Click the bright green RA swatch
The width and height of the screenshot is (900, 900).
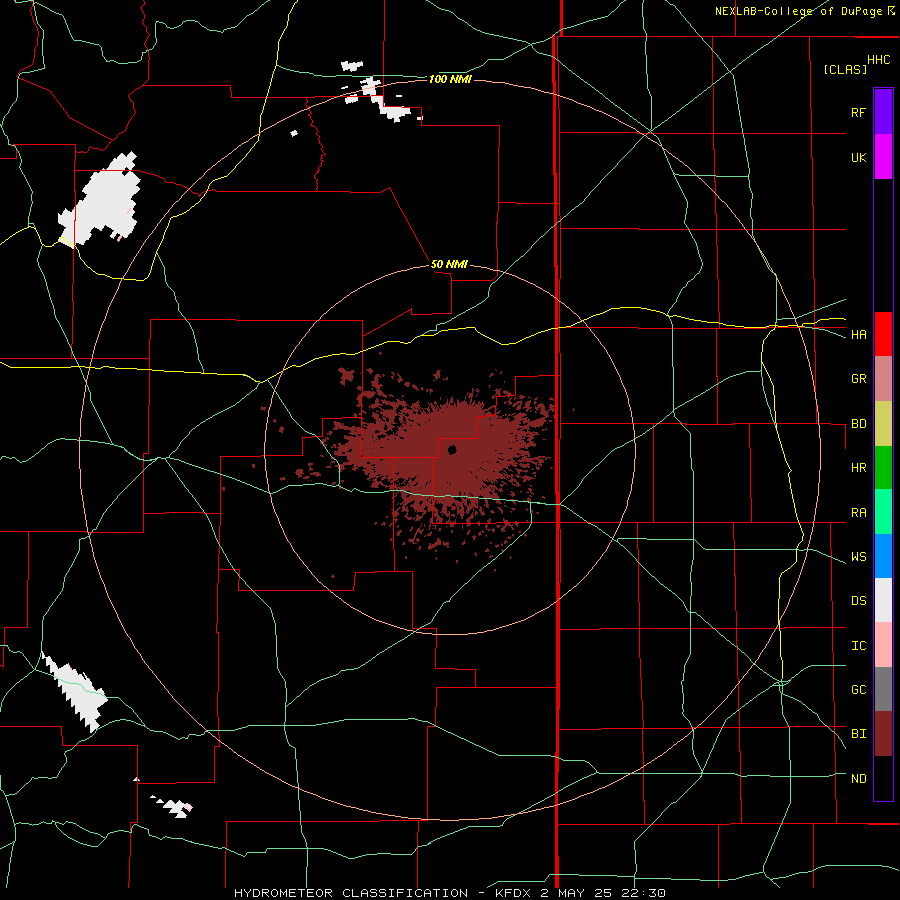tap(883, 512)
